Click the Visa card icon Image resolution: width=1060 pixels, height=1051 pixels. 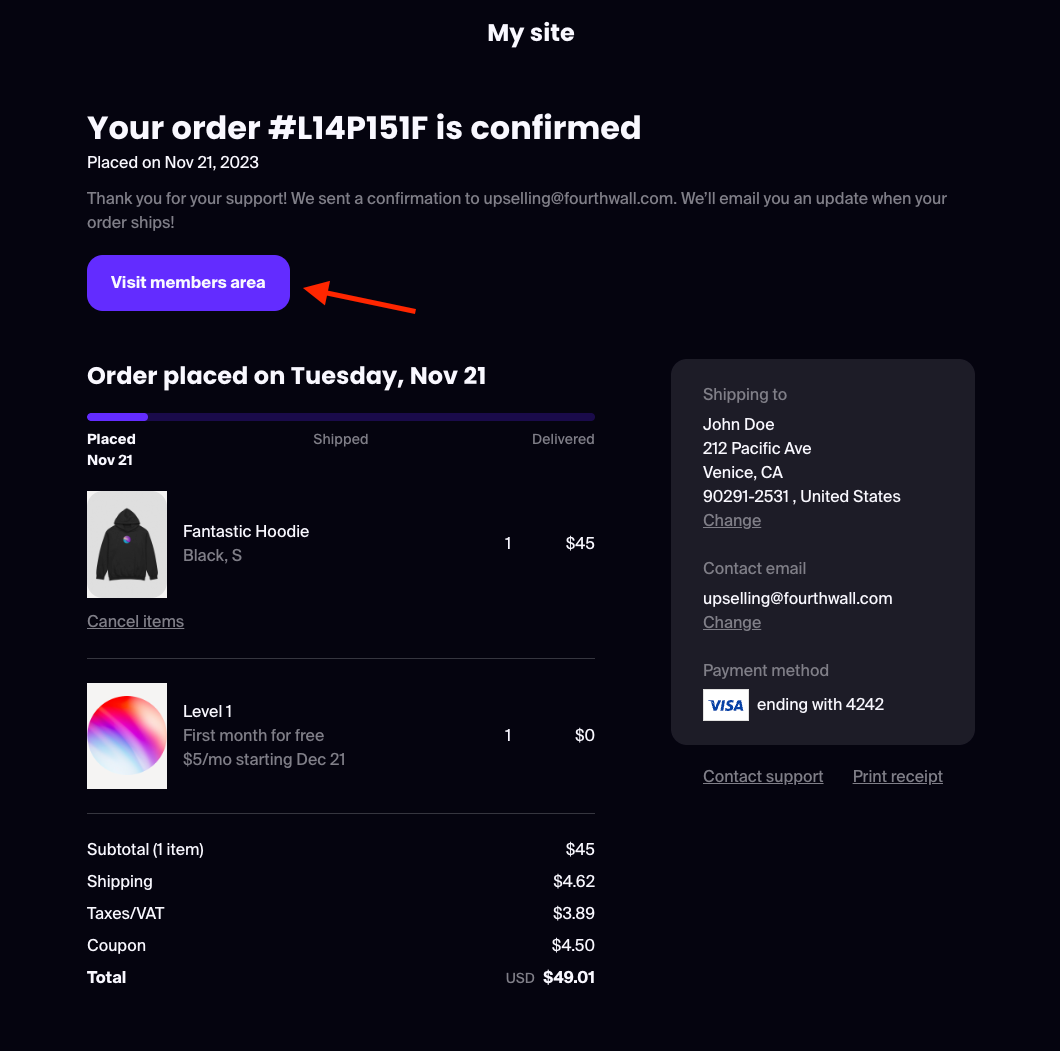726,705
